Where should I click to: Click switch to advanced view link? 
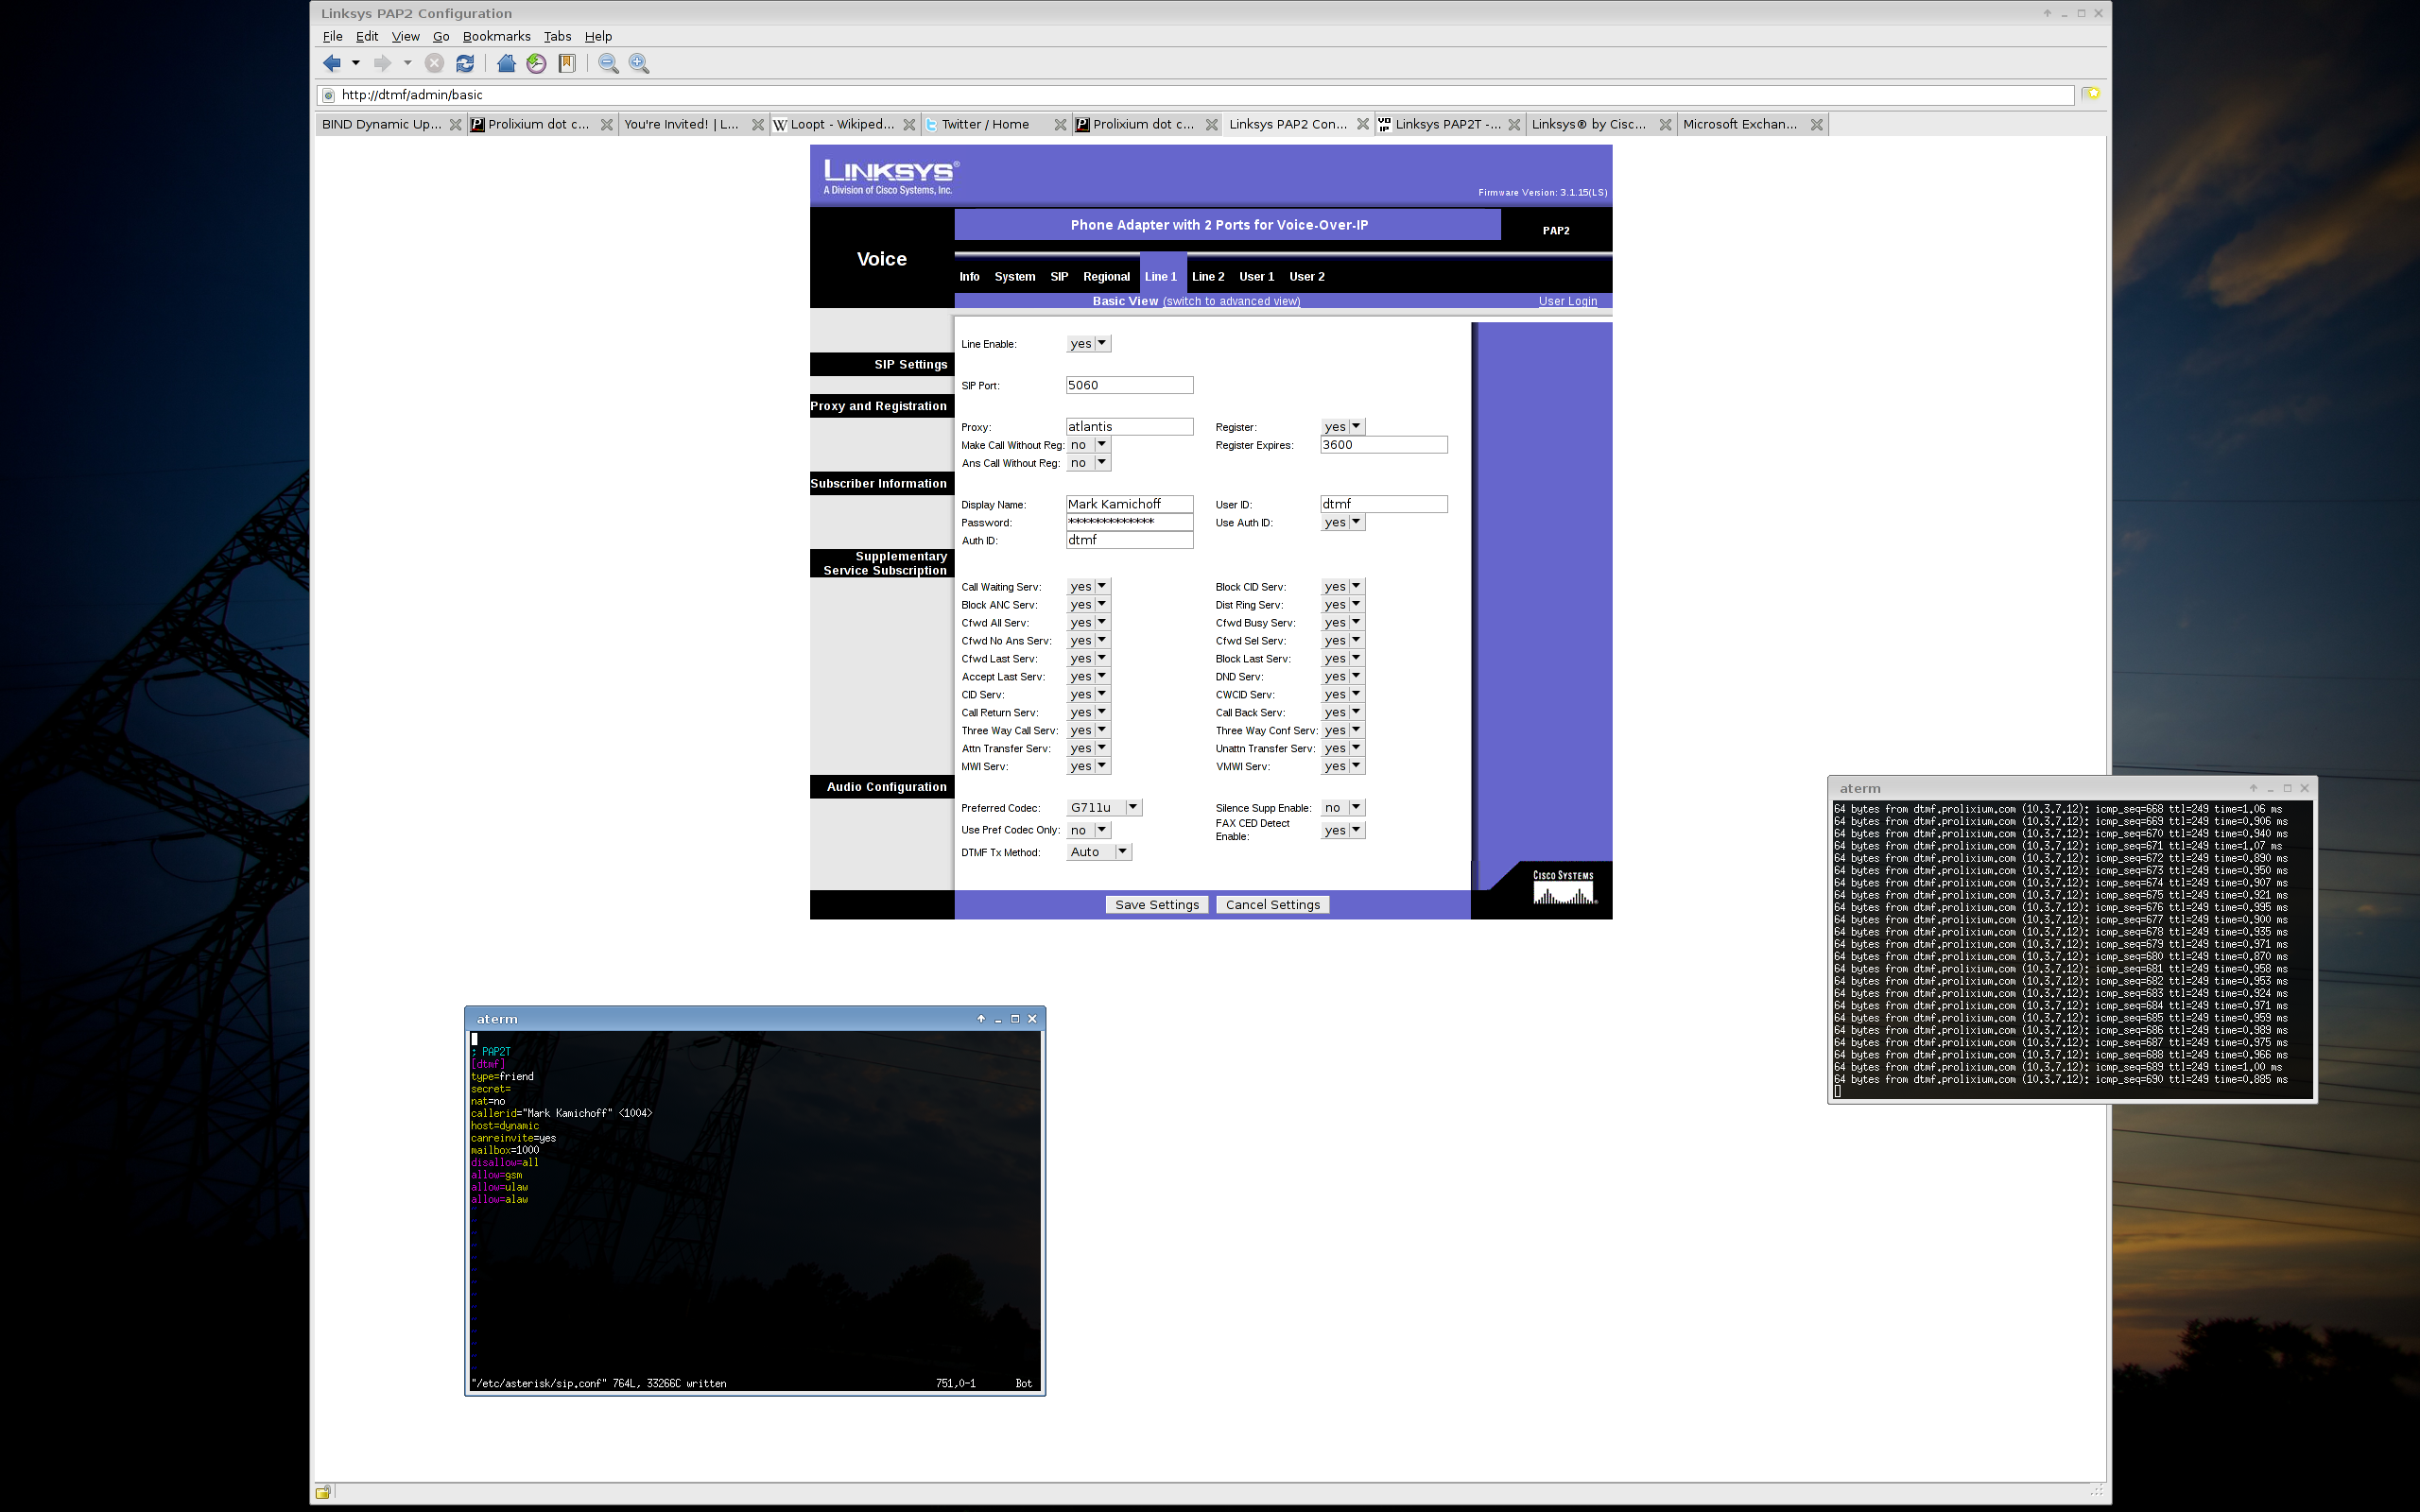tap(1231, 301)
